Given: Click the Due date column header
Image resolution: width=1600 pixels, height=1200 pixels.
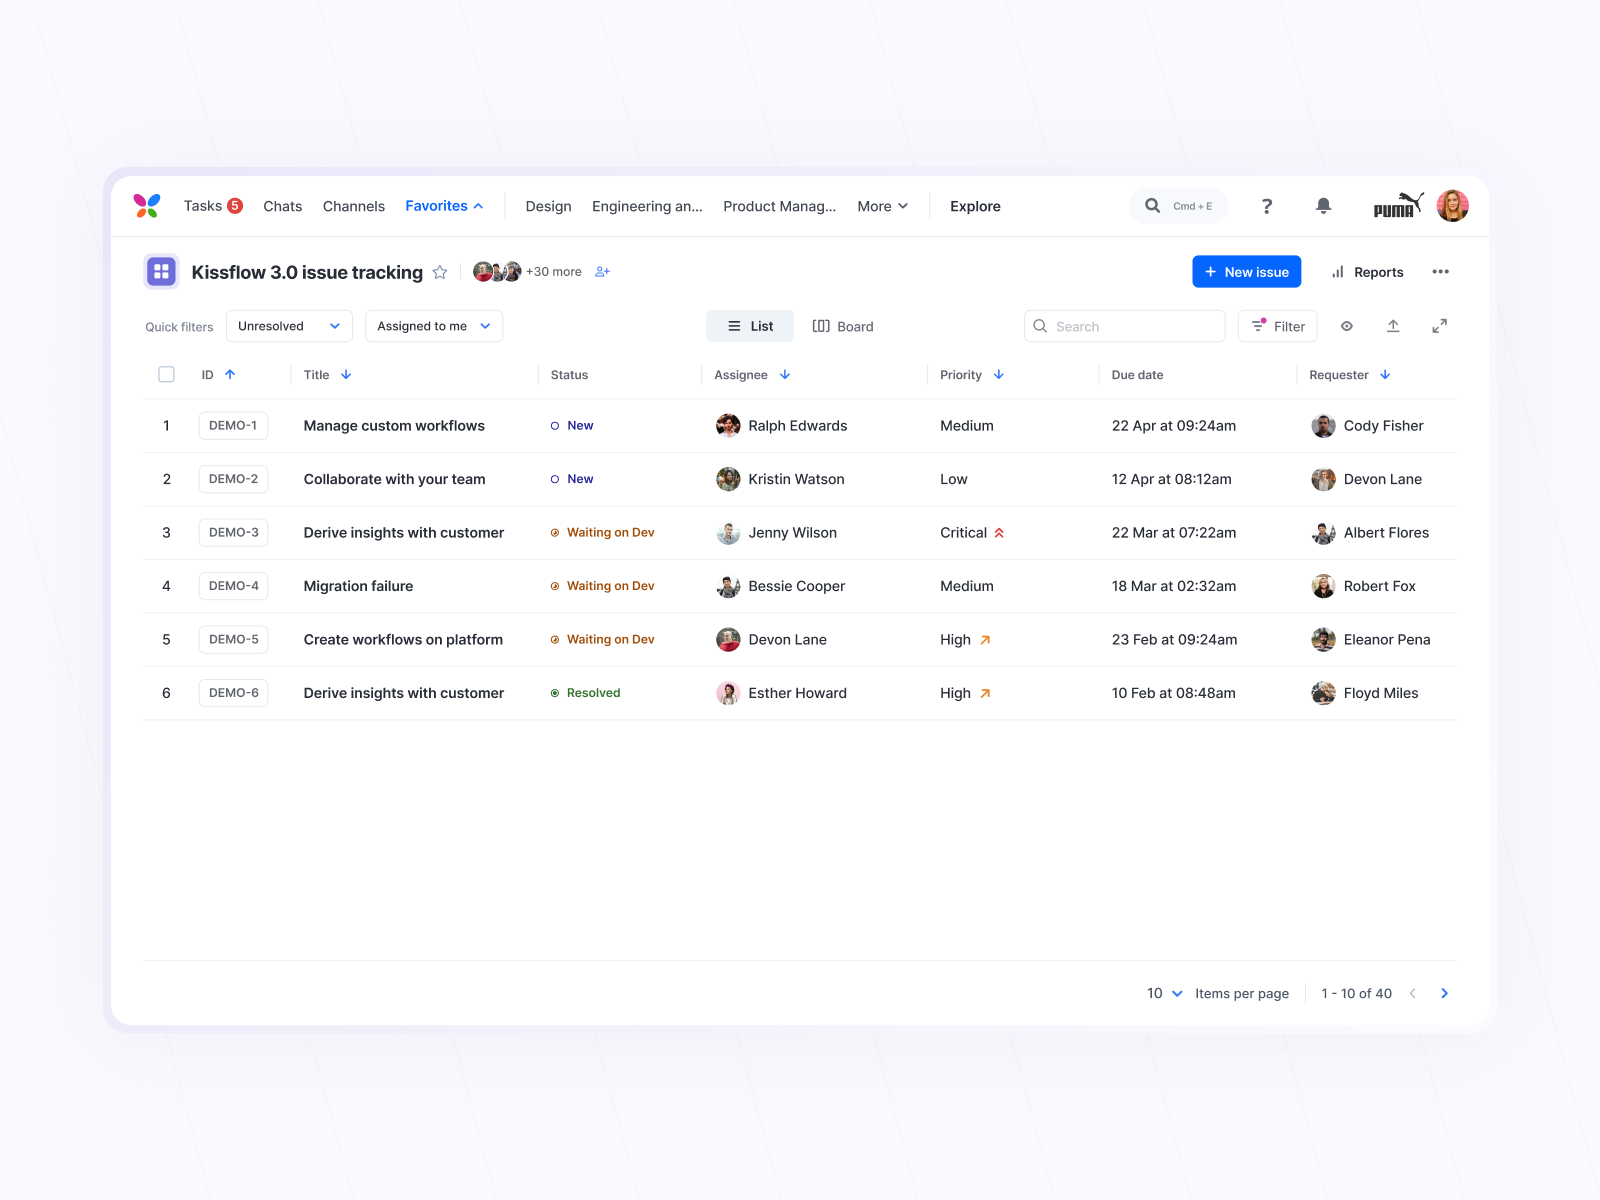Looking at the screenshot, I should click(x=1137, y=375).
